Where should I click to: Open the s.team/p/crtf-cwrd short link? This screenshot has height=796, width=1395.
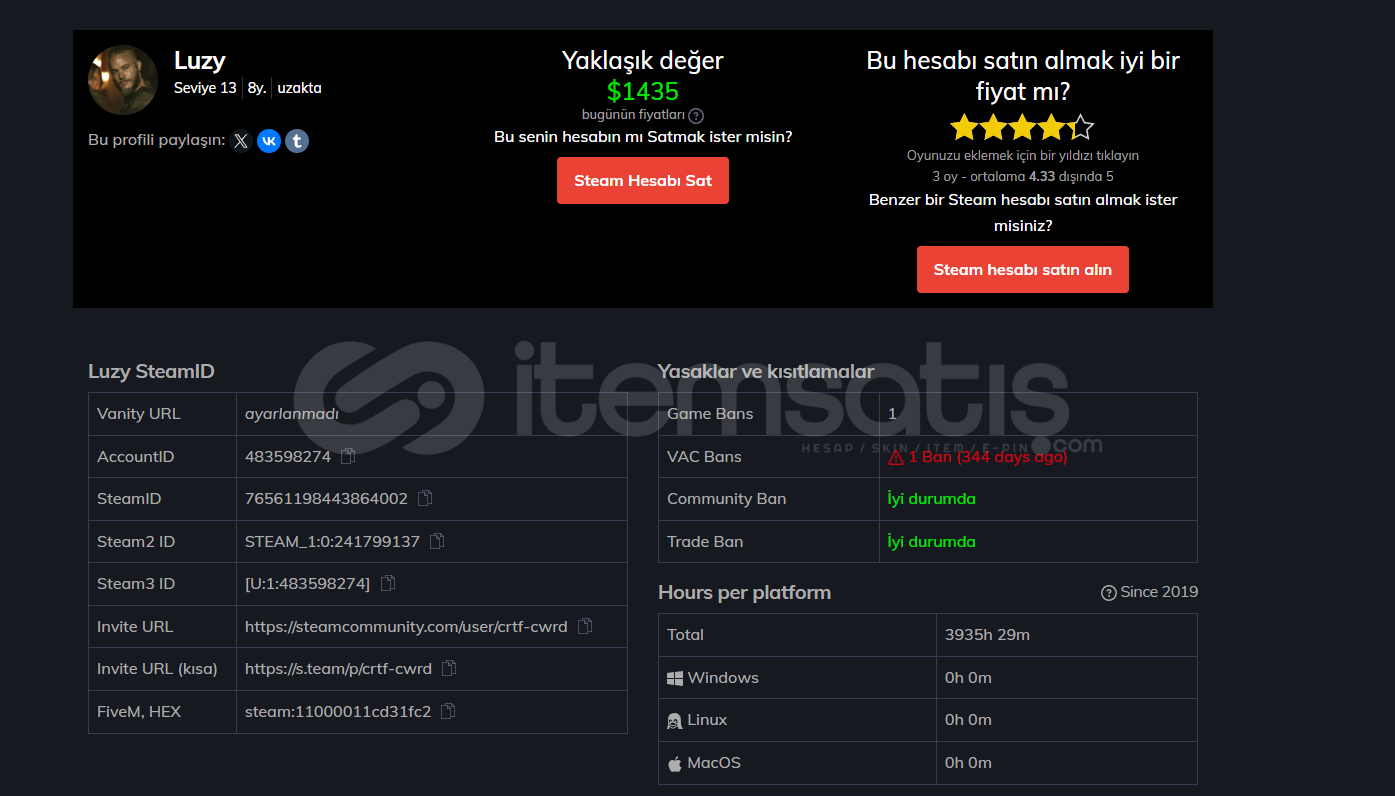coord(338,668)
